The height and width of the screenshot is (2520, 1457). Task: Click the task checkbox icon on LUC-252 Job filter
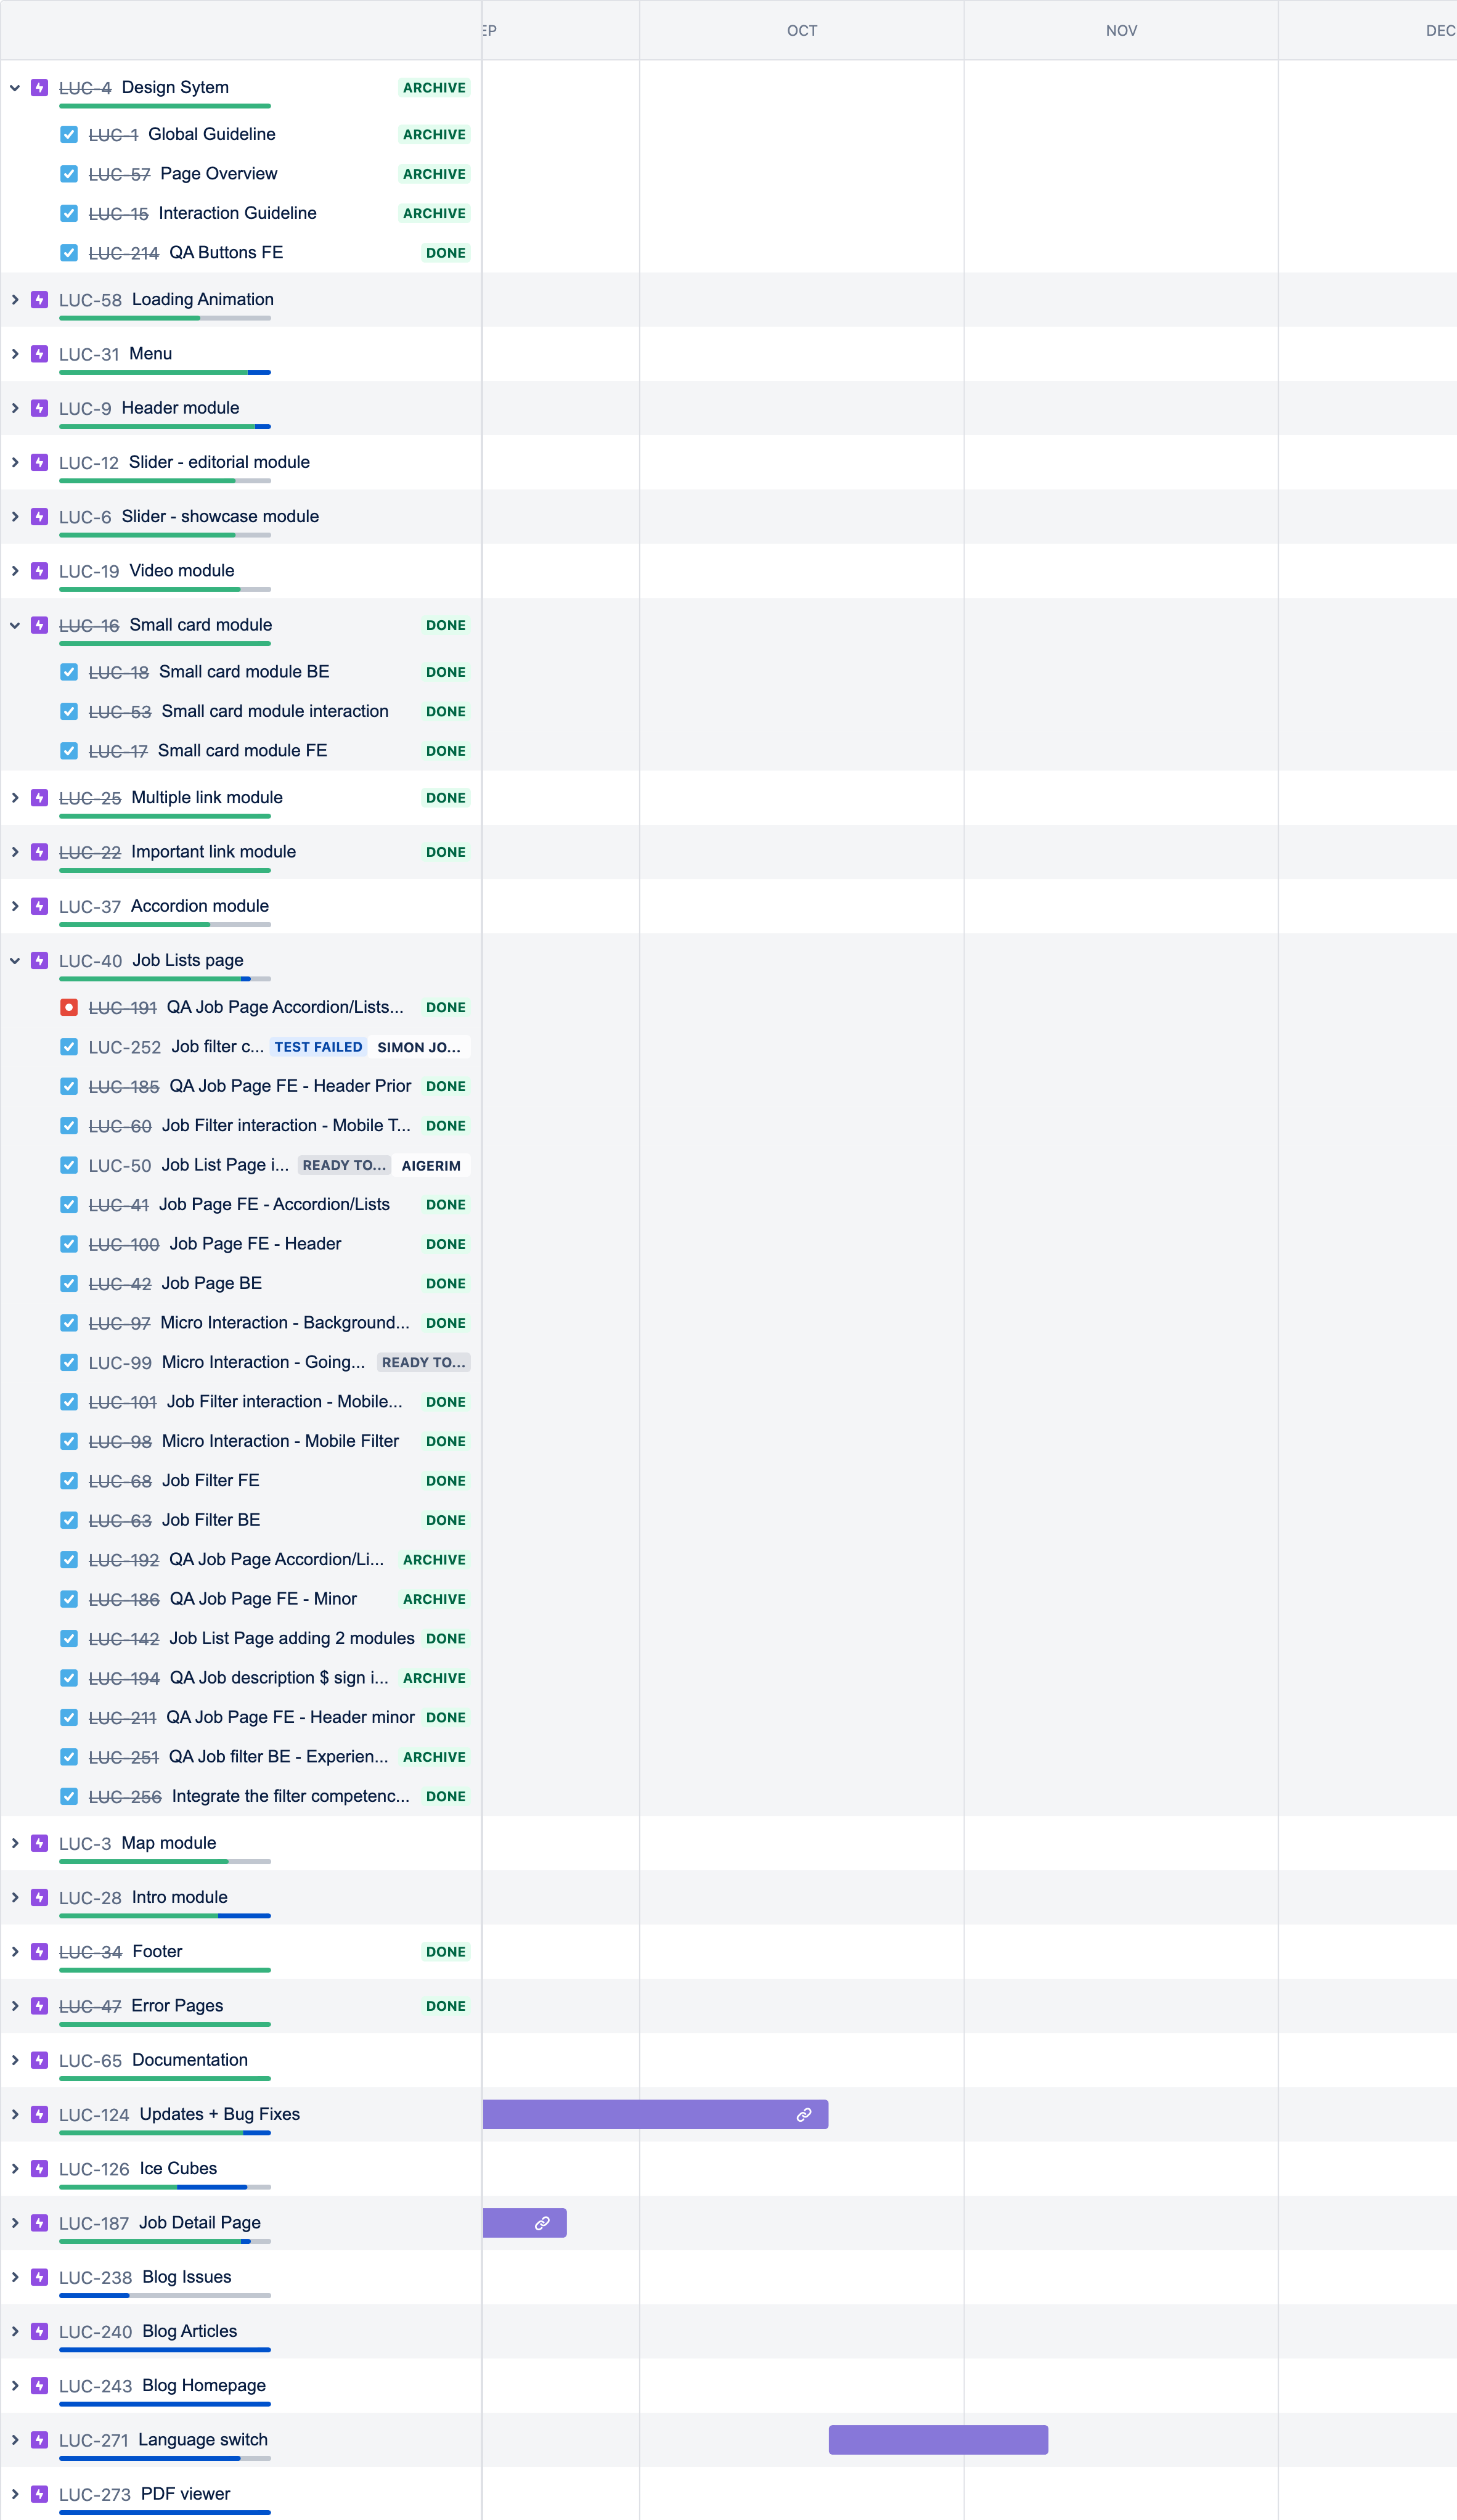tap(69, 1047)
